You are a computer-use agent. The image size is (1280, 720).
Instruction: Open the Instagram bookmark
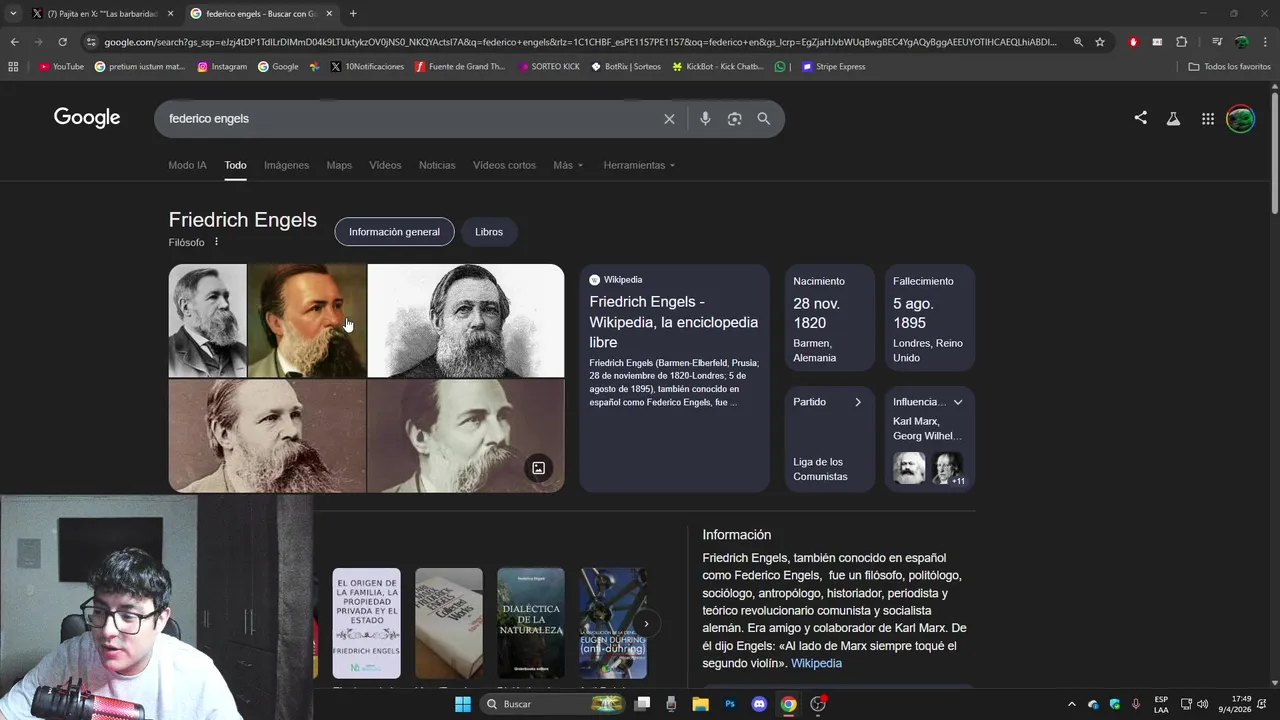[x=222, y=67]
